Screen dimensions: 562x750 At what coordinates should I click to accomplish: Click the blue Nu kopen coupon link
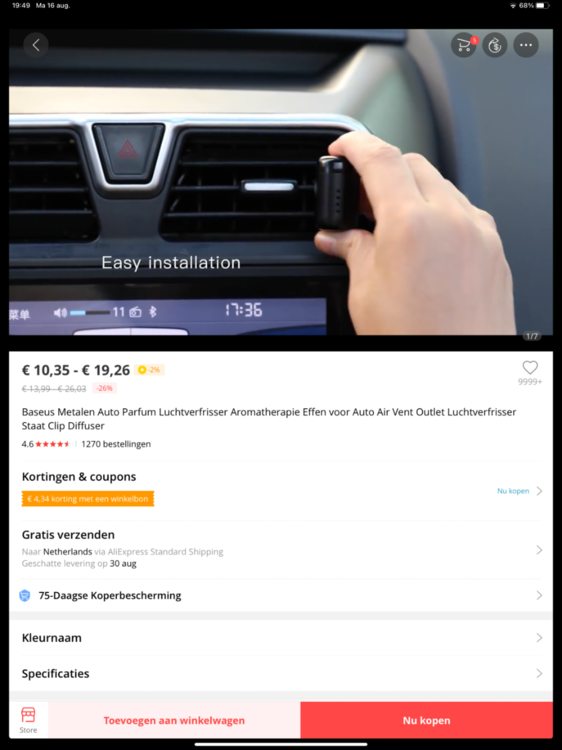click(513, 491)
